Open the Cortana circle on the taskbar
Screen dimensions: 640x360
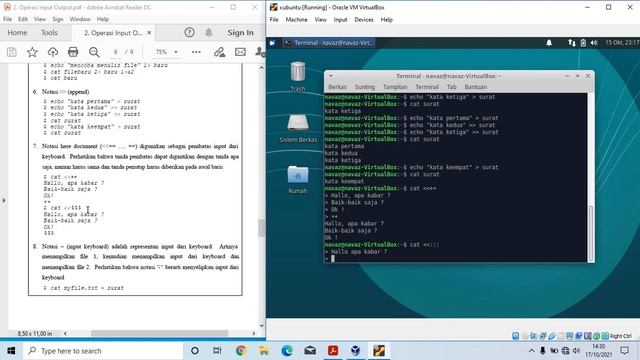pyautogui.click(x=195, y=351)
